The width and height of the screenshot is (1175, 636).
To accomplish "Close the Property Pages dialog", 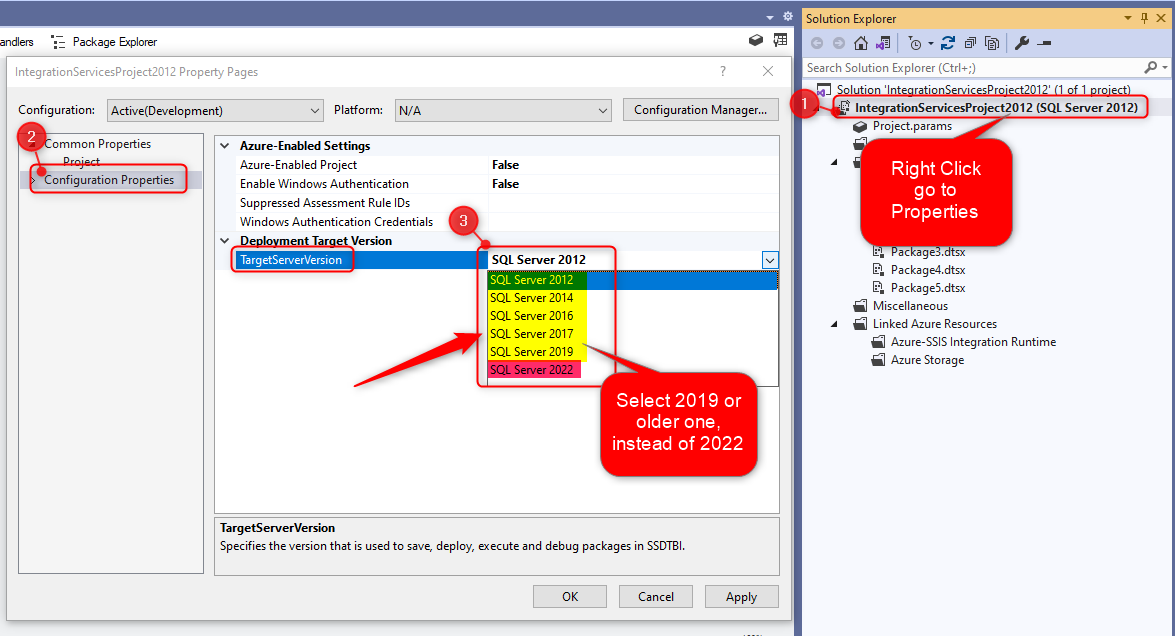I will click(x=768, y=71).
